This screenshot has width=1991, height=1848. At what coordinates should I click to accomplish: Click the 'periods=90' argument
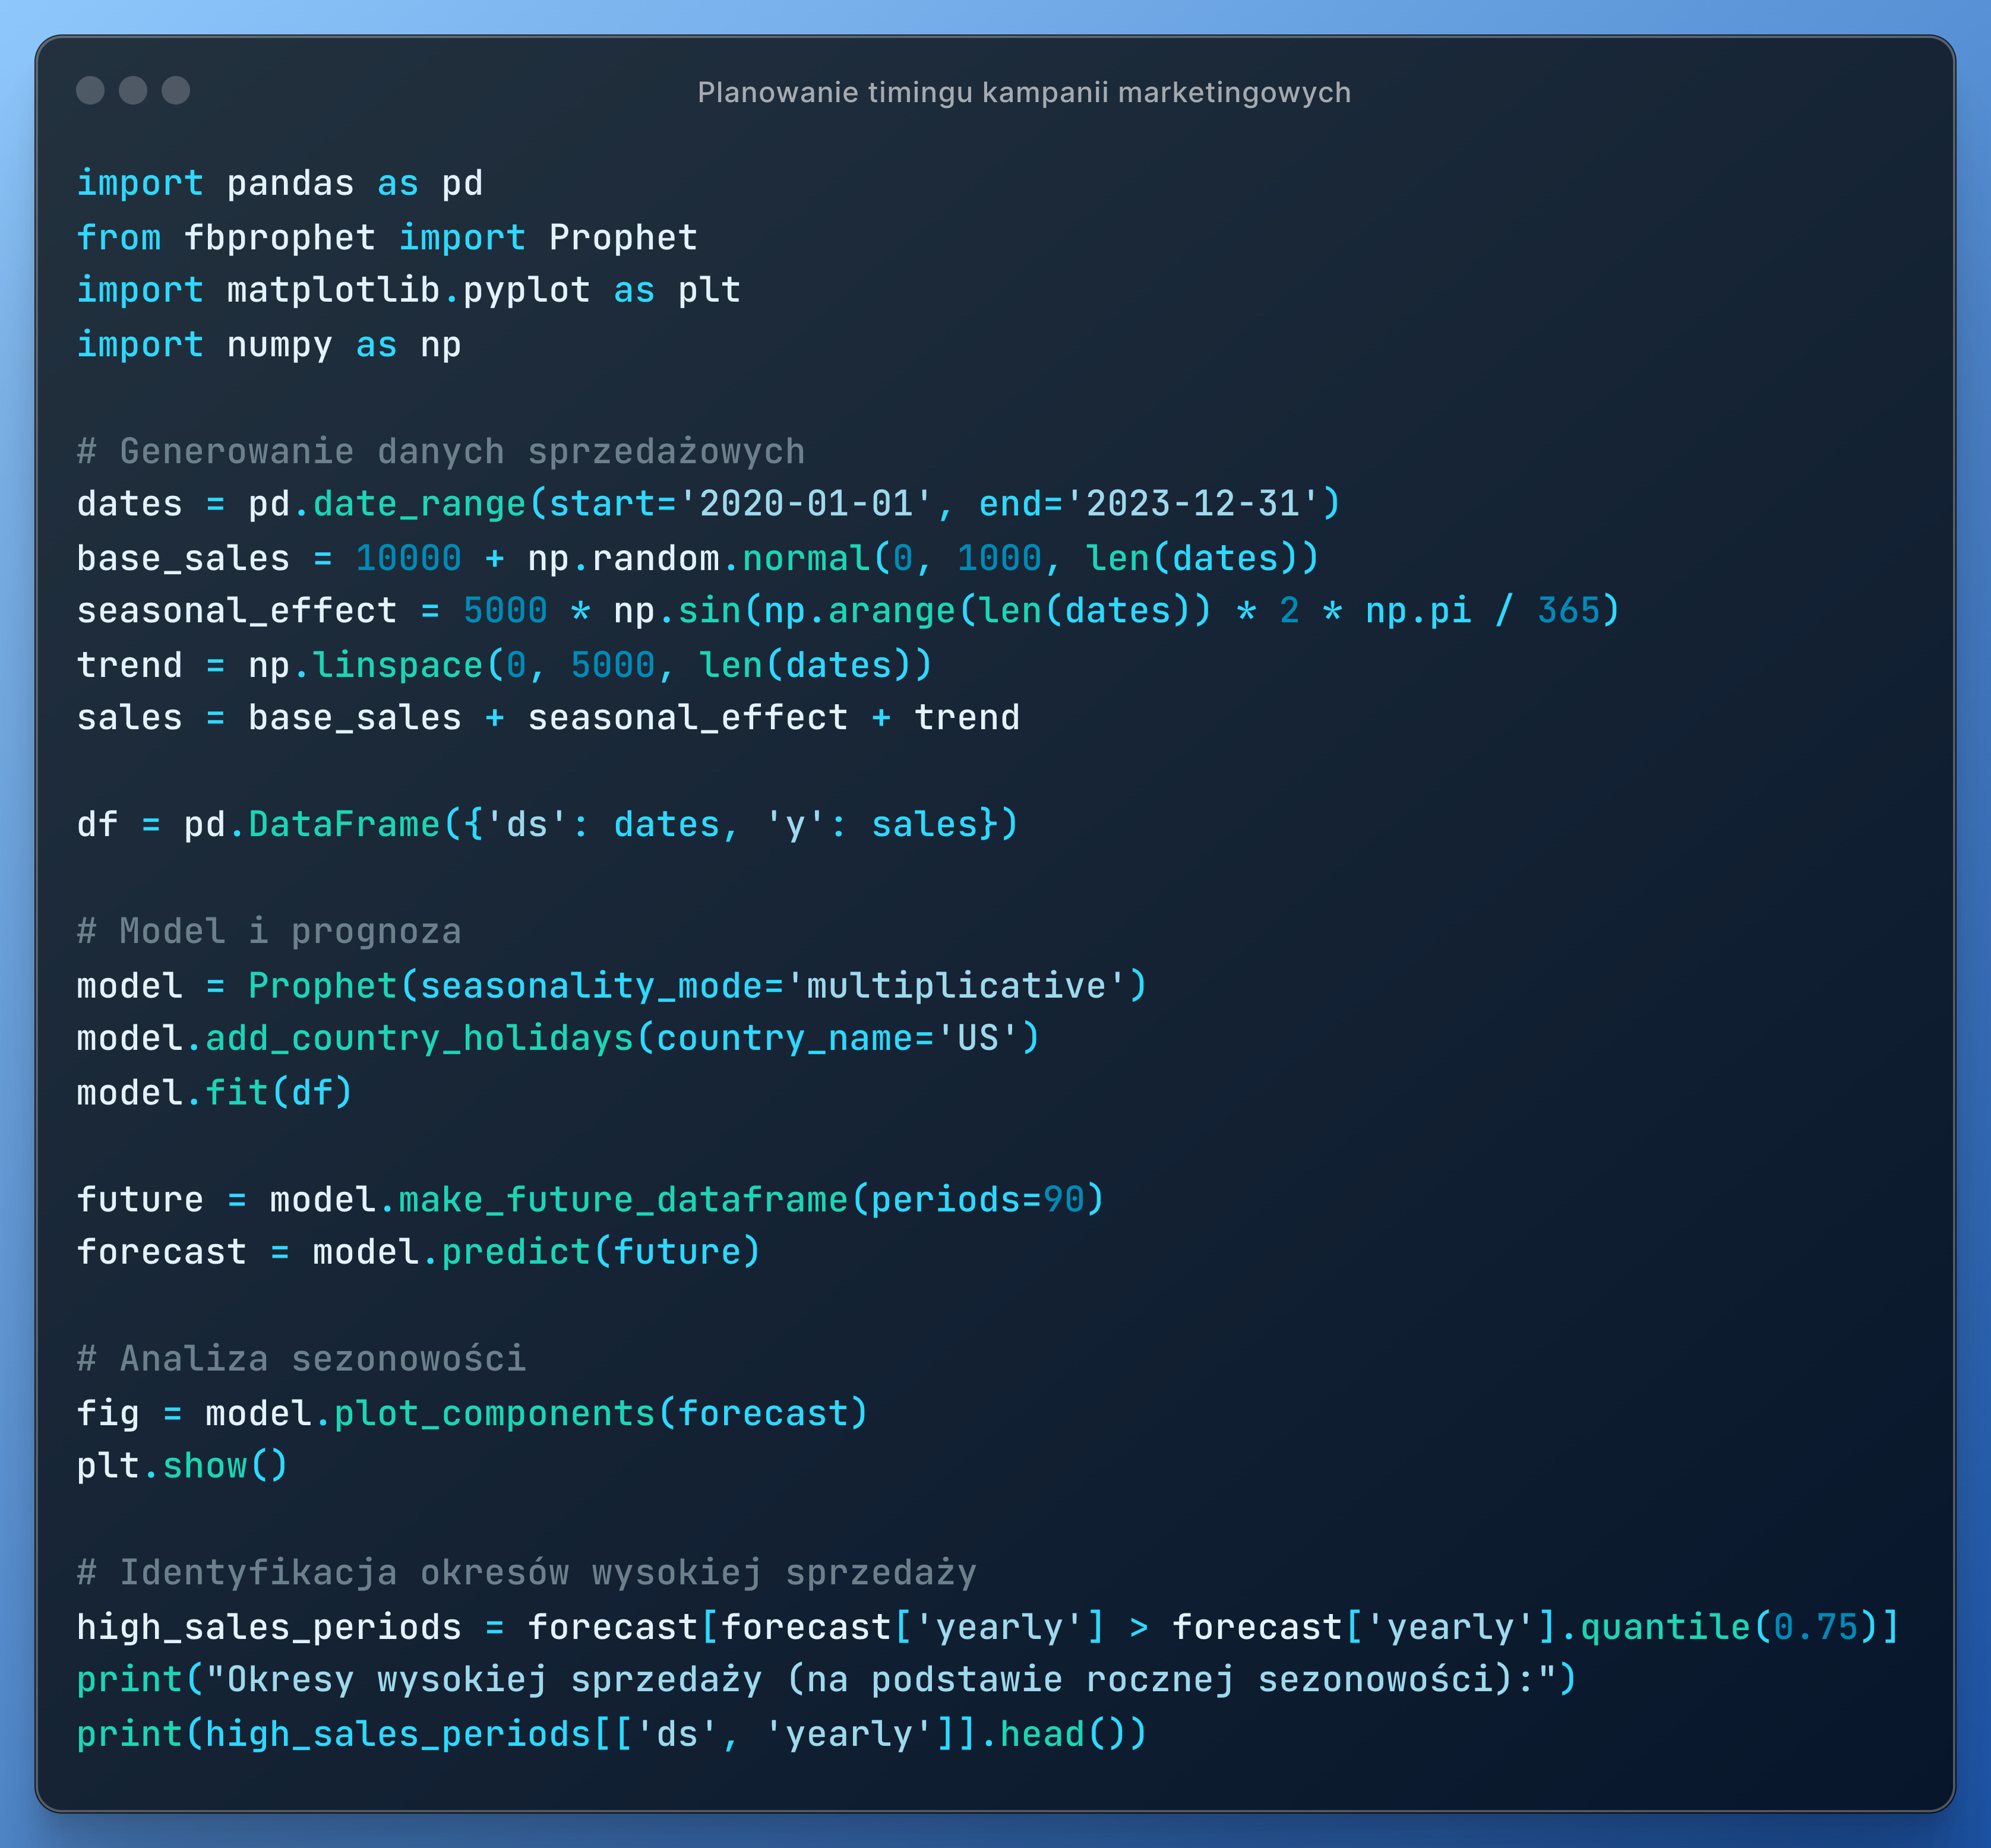pos(977,1199)
